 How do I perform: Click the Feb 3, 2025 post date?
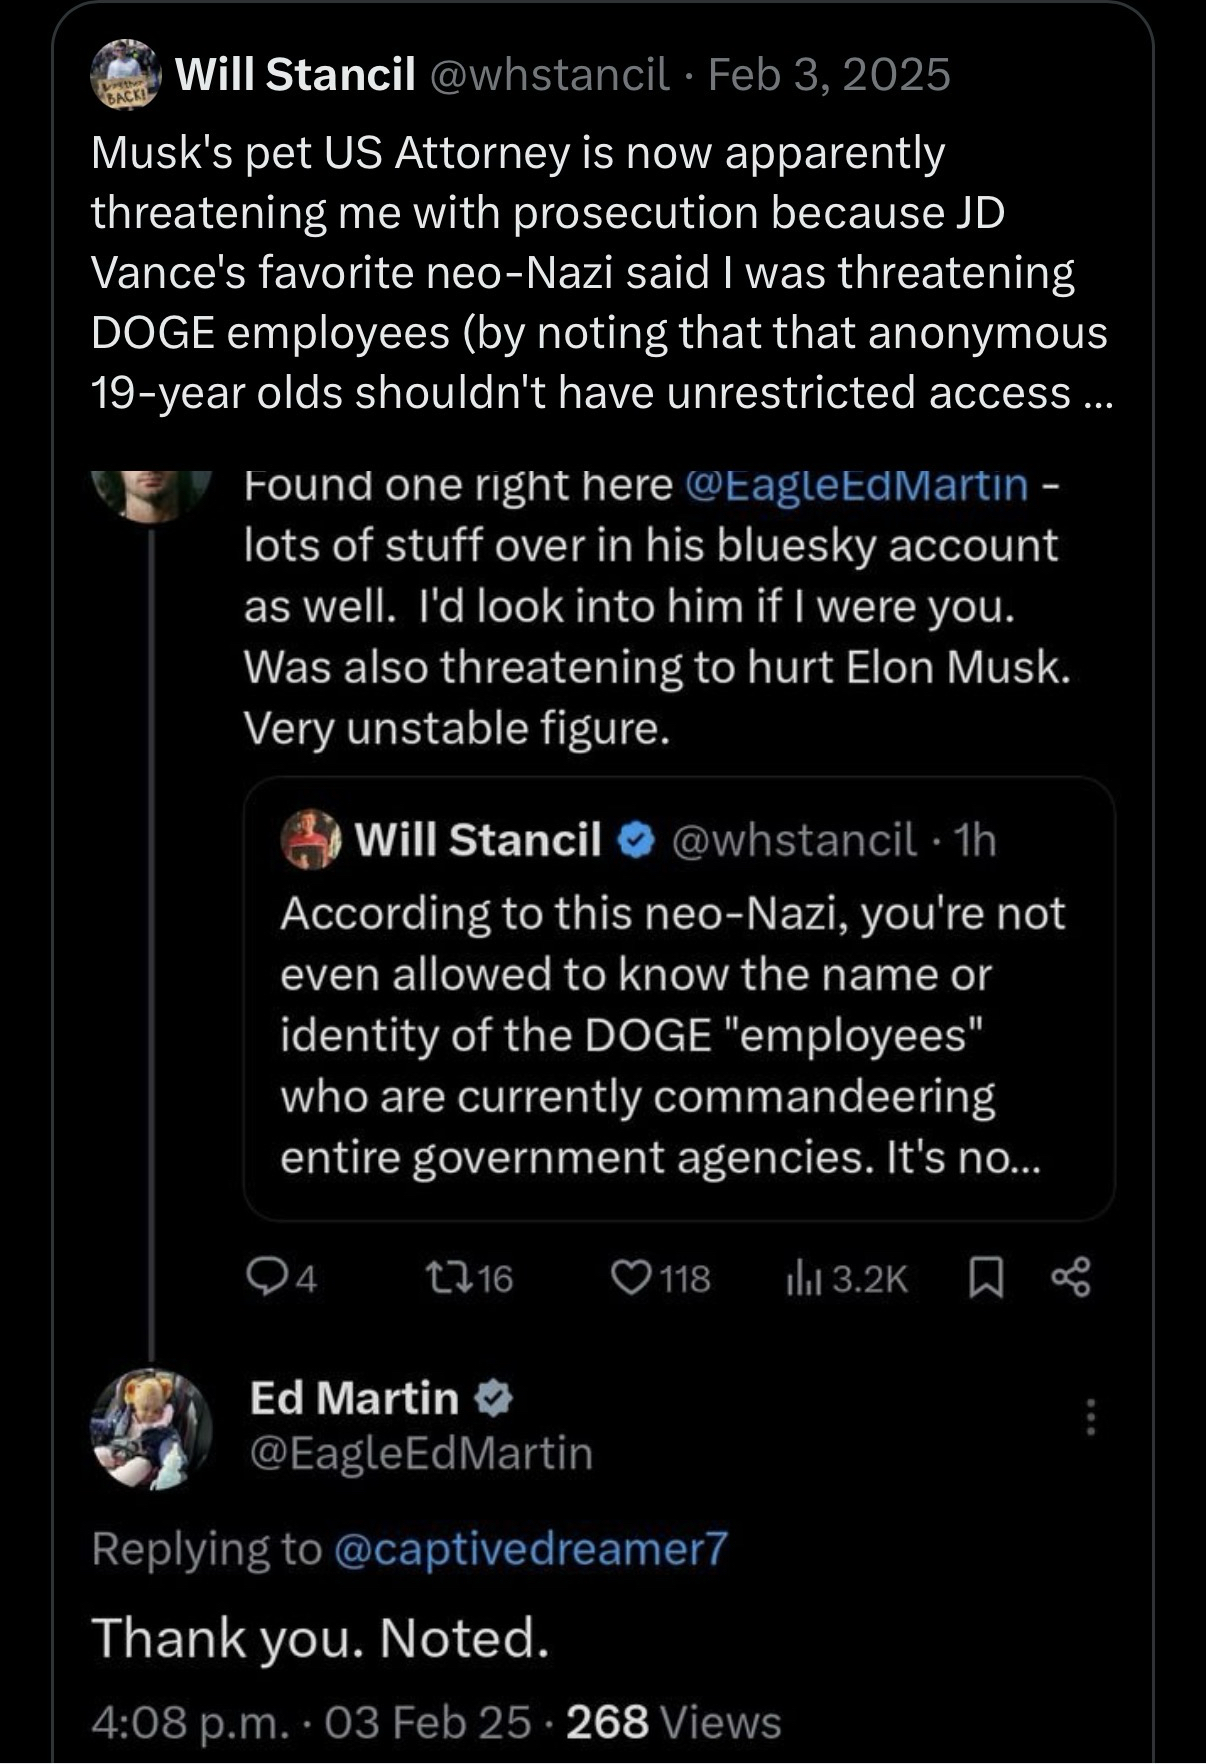point(829,75)
